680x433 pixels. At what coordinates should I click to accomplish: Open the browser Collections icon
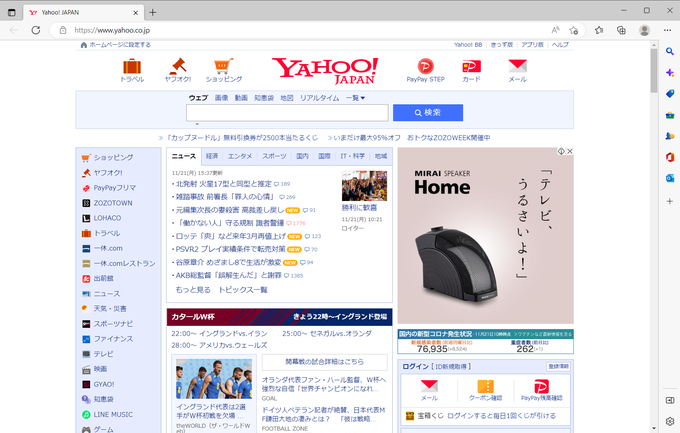[621, 30]
